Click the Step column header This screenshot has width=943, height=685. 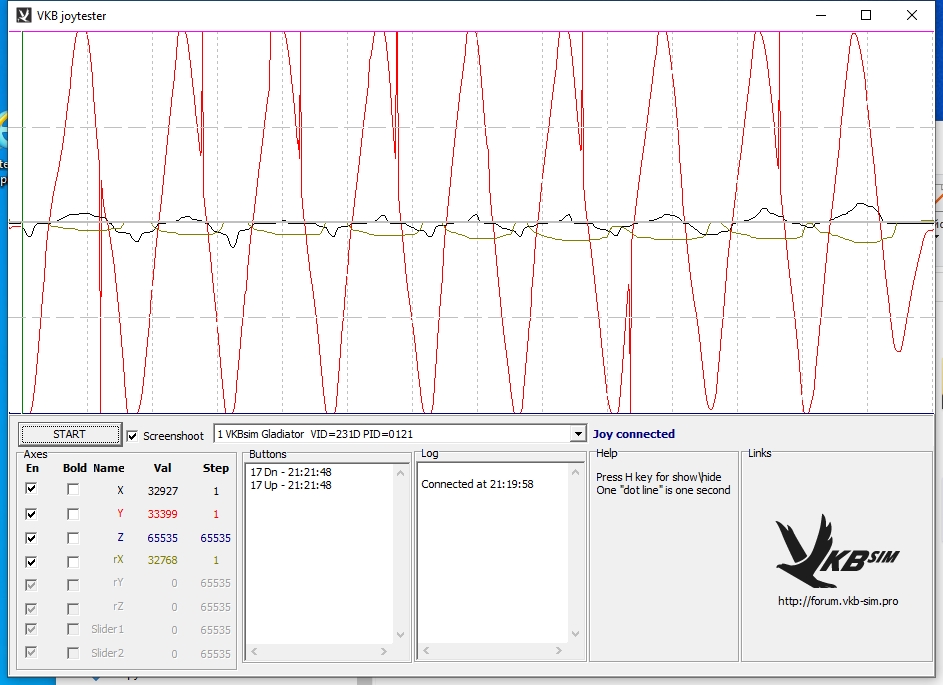click(x=216, y=468)
